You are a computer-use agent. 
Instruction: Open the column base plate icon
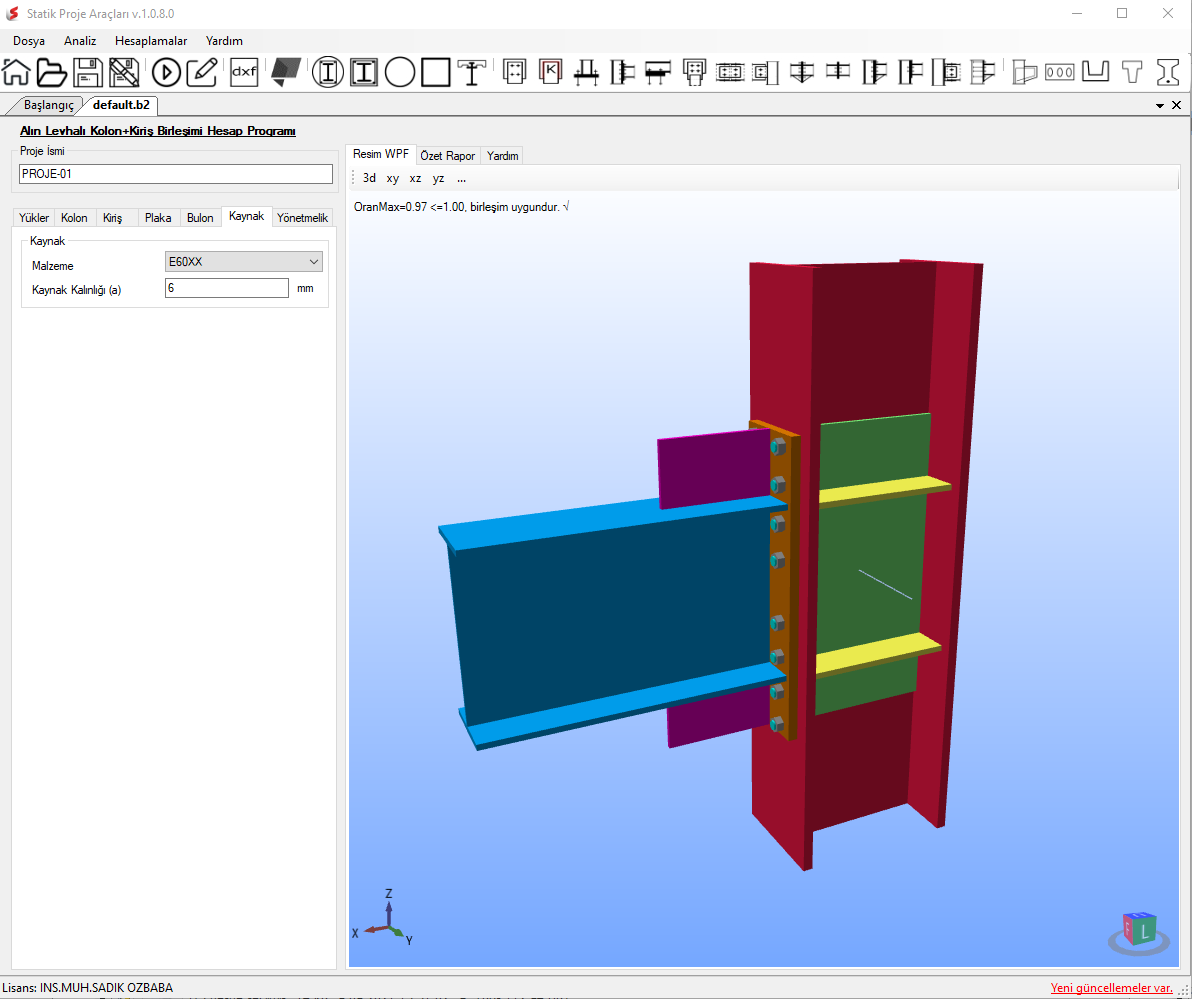pos(586,71)
